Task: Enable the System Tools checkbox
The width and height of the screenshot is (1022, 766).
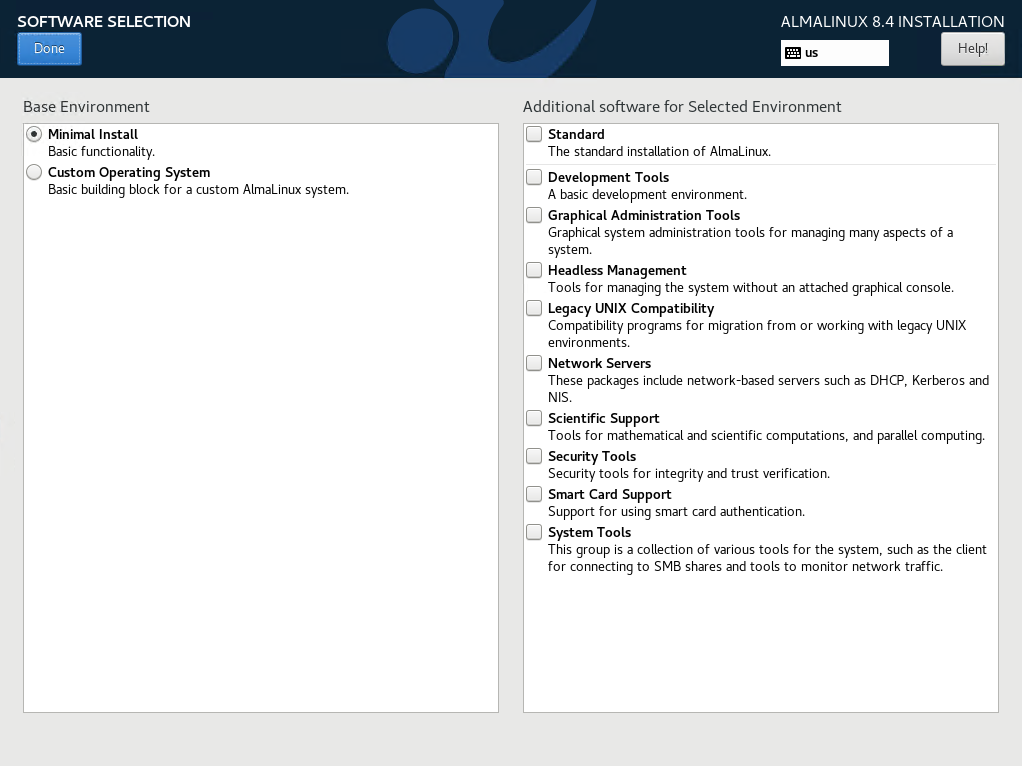Action: point(534,532)
